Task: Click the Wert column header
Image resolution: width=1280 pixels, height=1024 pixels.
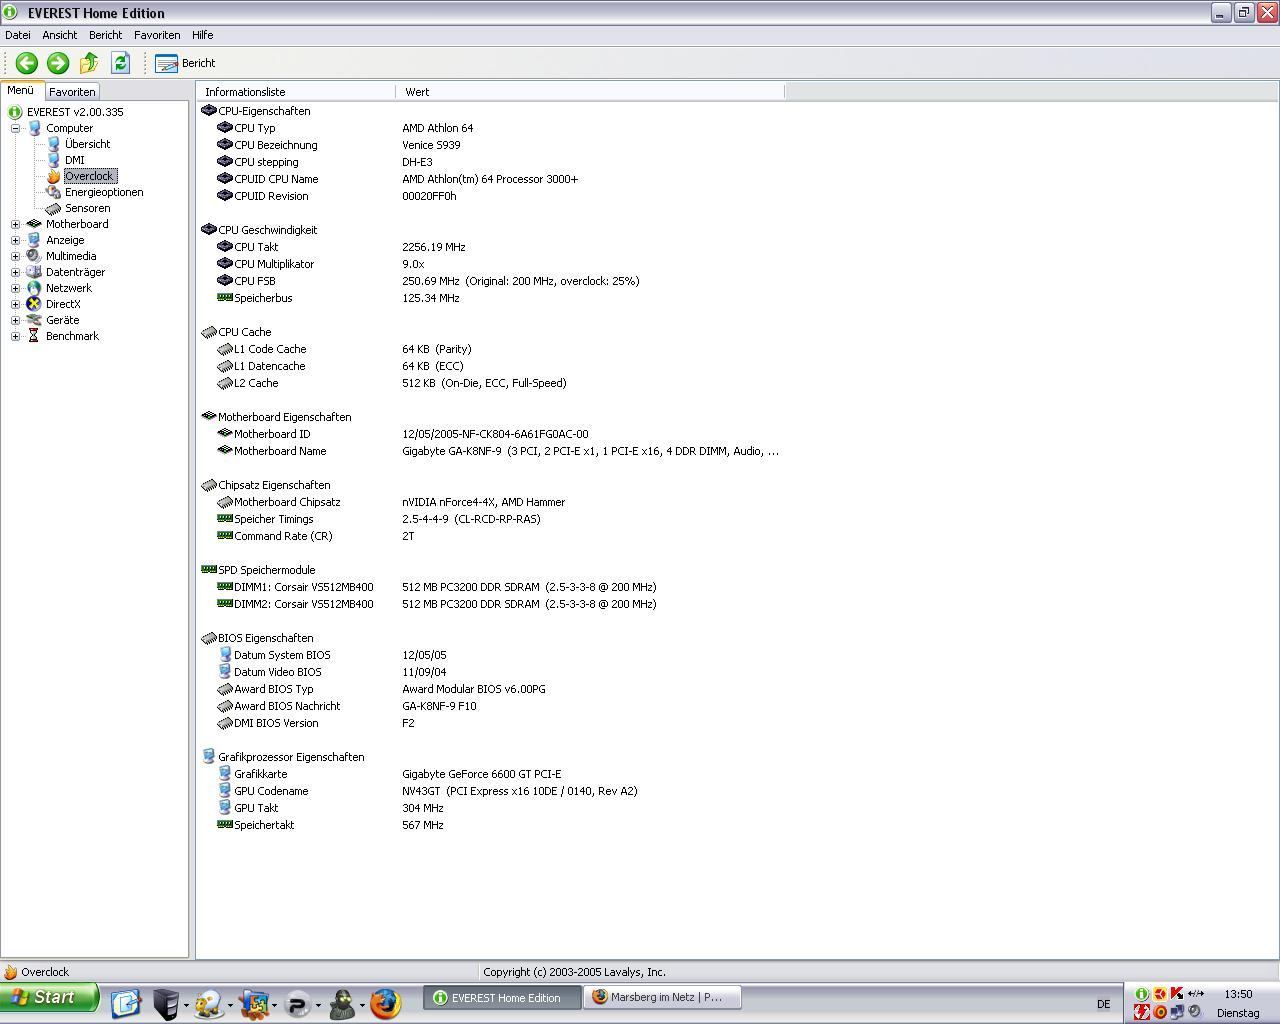Action: pyautogui.click(x=590, y=92)
